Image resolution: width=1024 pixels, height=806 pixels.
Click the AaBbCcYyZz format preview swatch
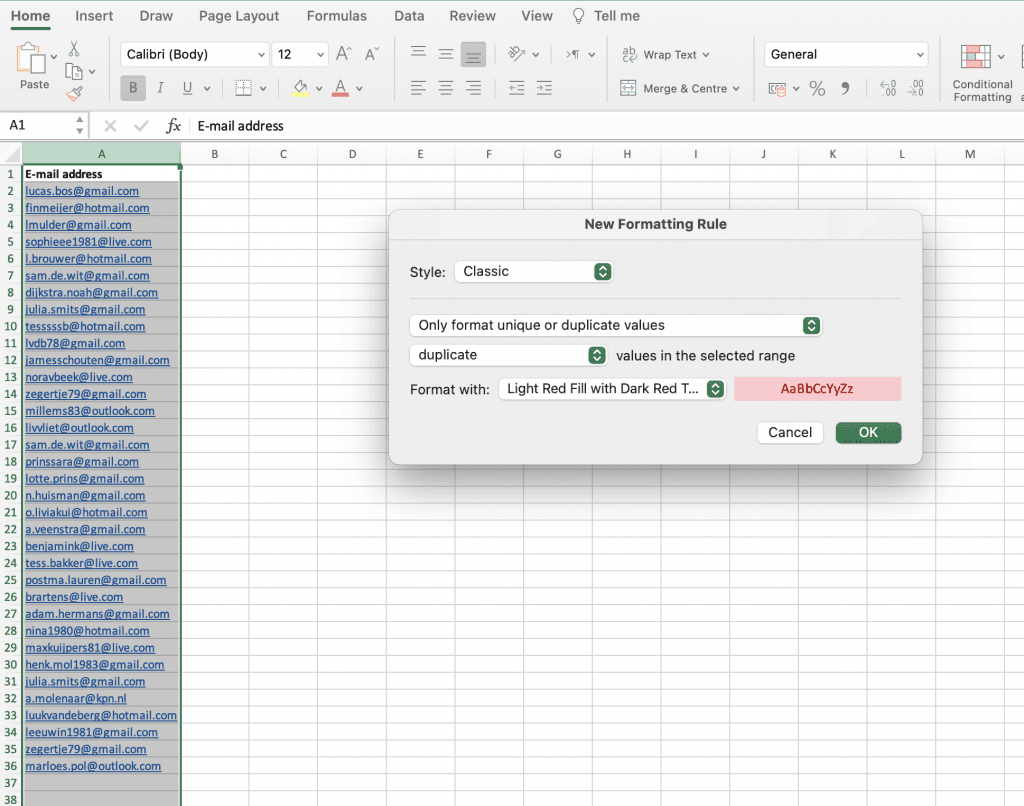coord(817,389)
